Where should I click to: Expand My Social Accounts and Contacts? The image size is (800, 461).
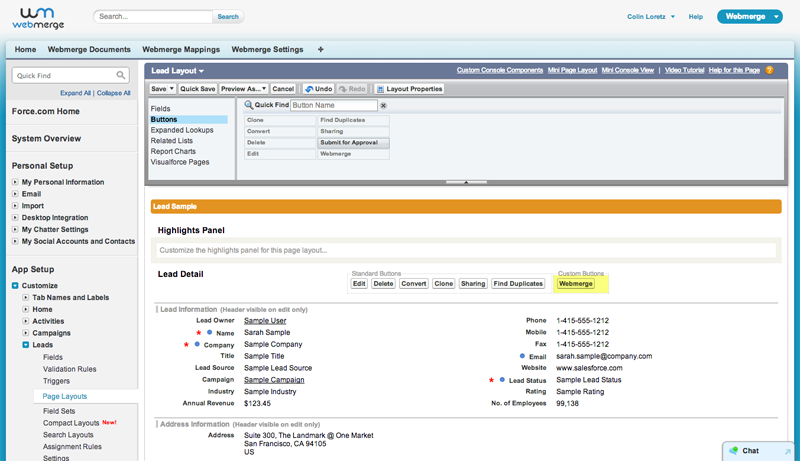15,241
